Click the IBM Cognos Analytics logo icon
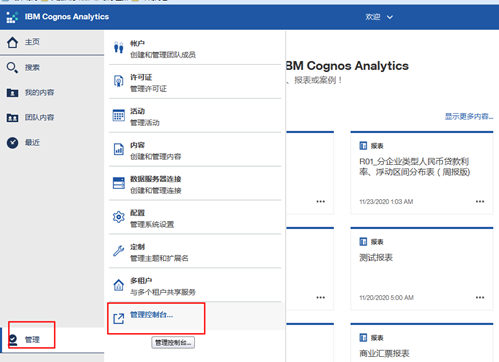The width and height of the screenshot is (499, 362). [12, 17]
